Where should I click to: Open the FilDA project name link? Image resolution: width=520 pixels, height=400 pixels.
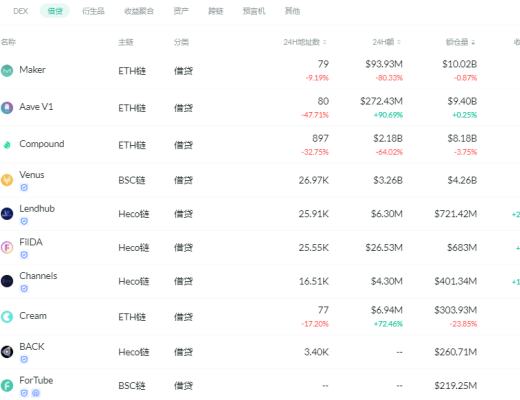31,242
